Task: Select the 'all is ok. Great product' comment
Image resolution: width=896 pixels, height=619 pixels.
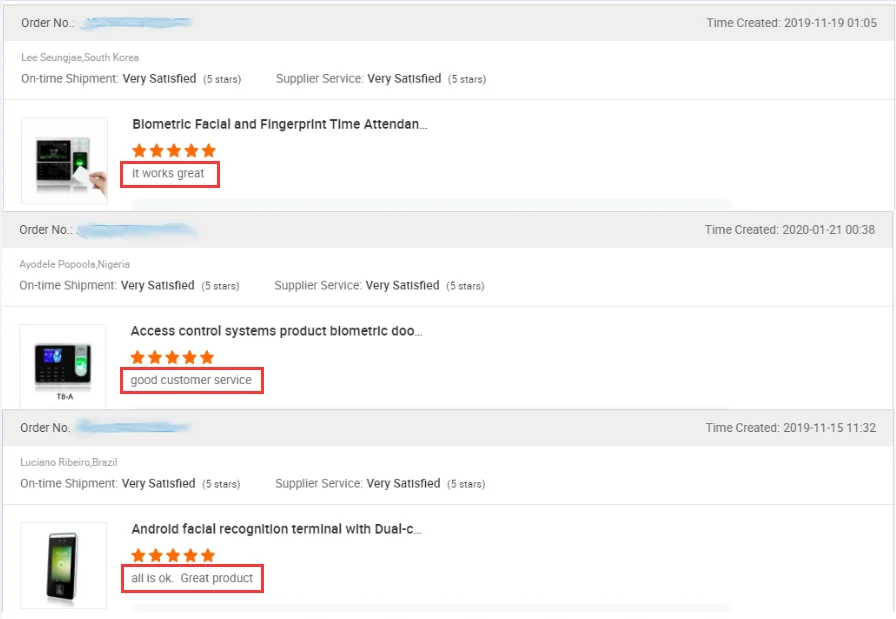Action: click(x=192, y=578)
